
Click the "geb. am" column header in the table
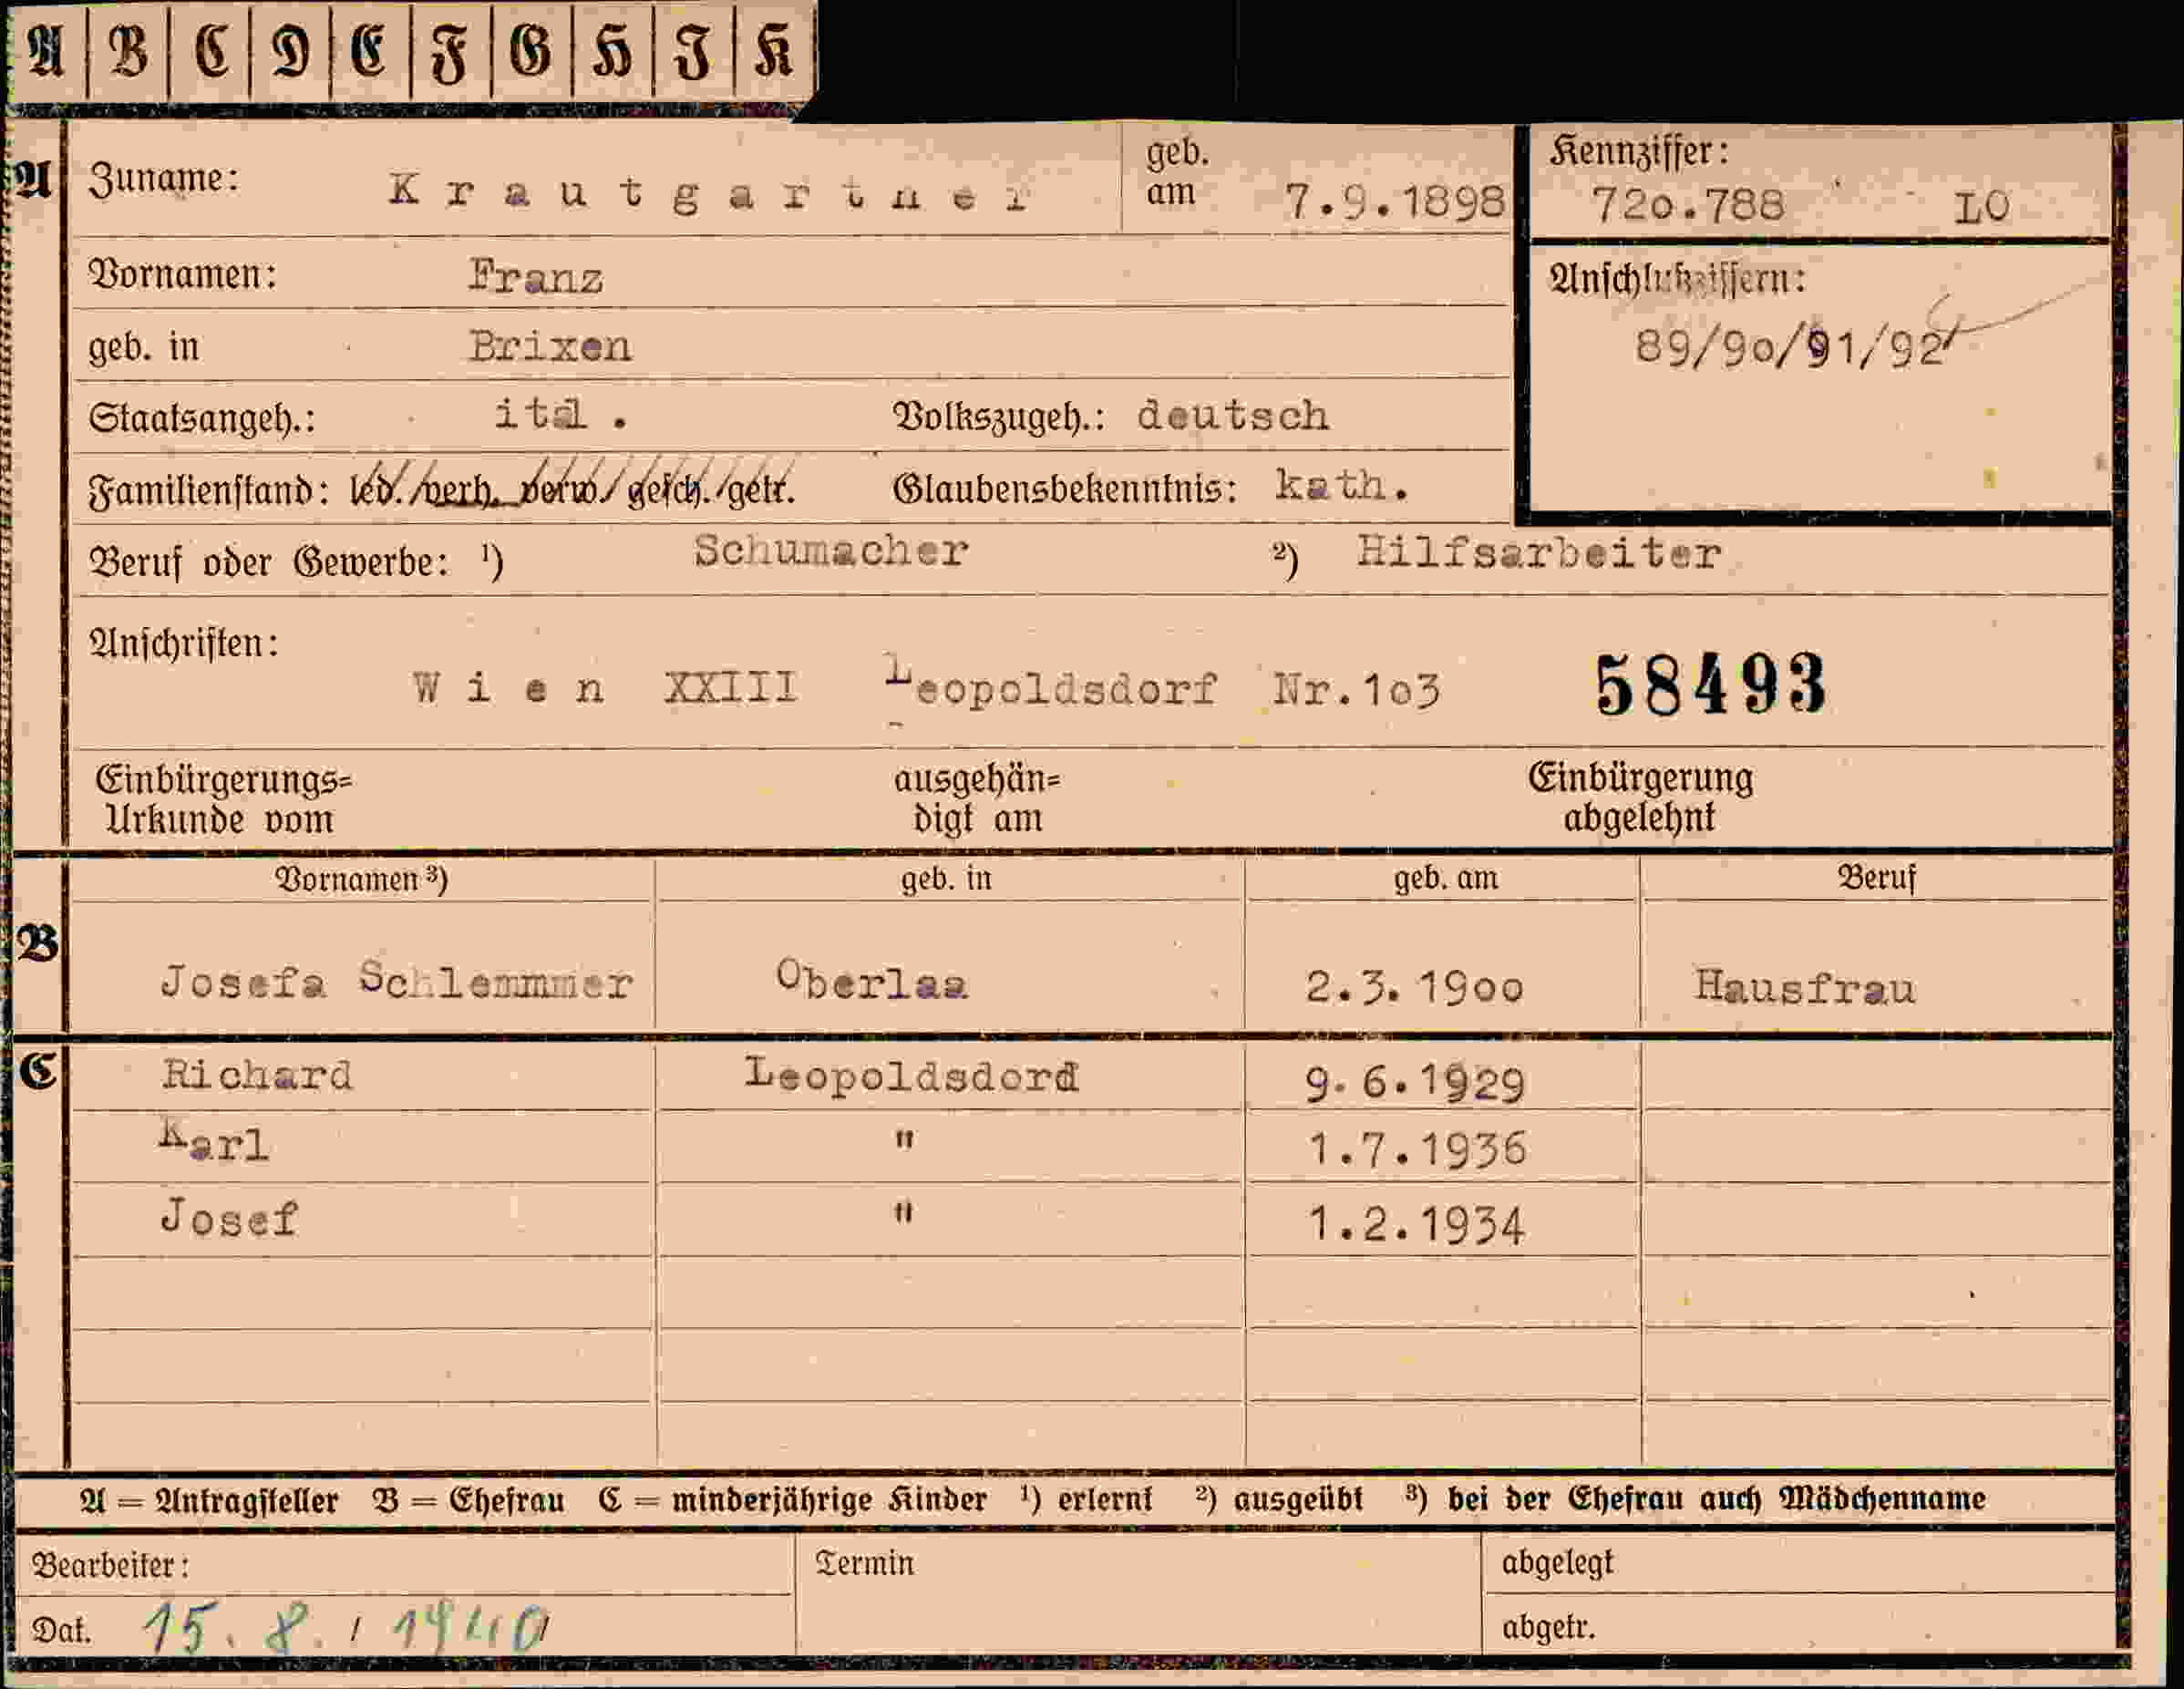1446,878
